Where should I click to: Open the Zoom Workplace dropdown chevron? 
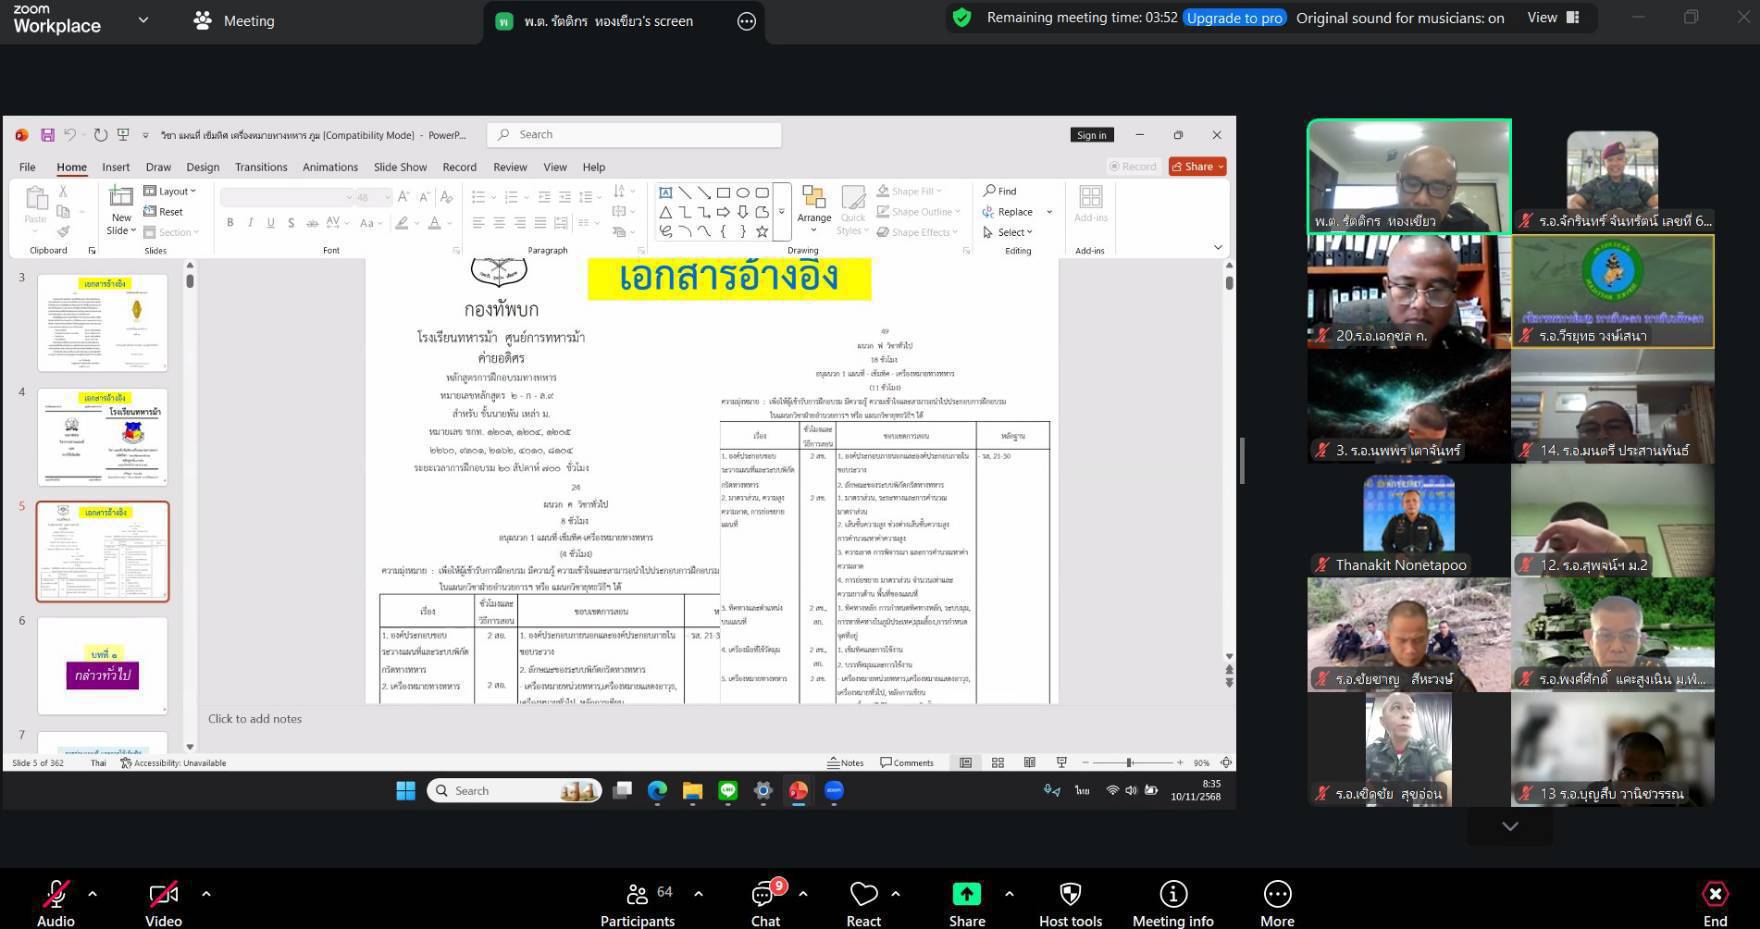point(143,20)
